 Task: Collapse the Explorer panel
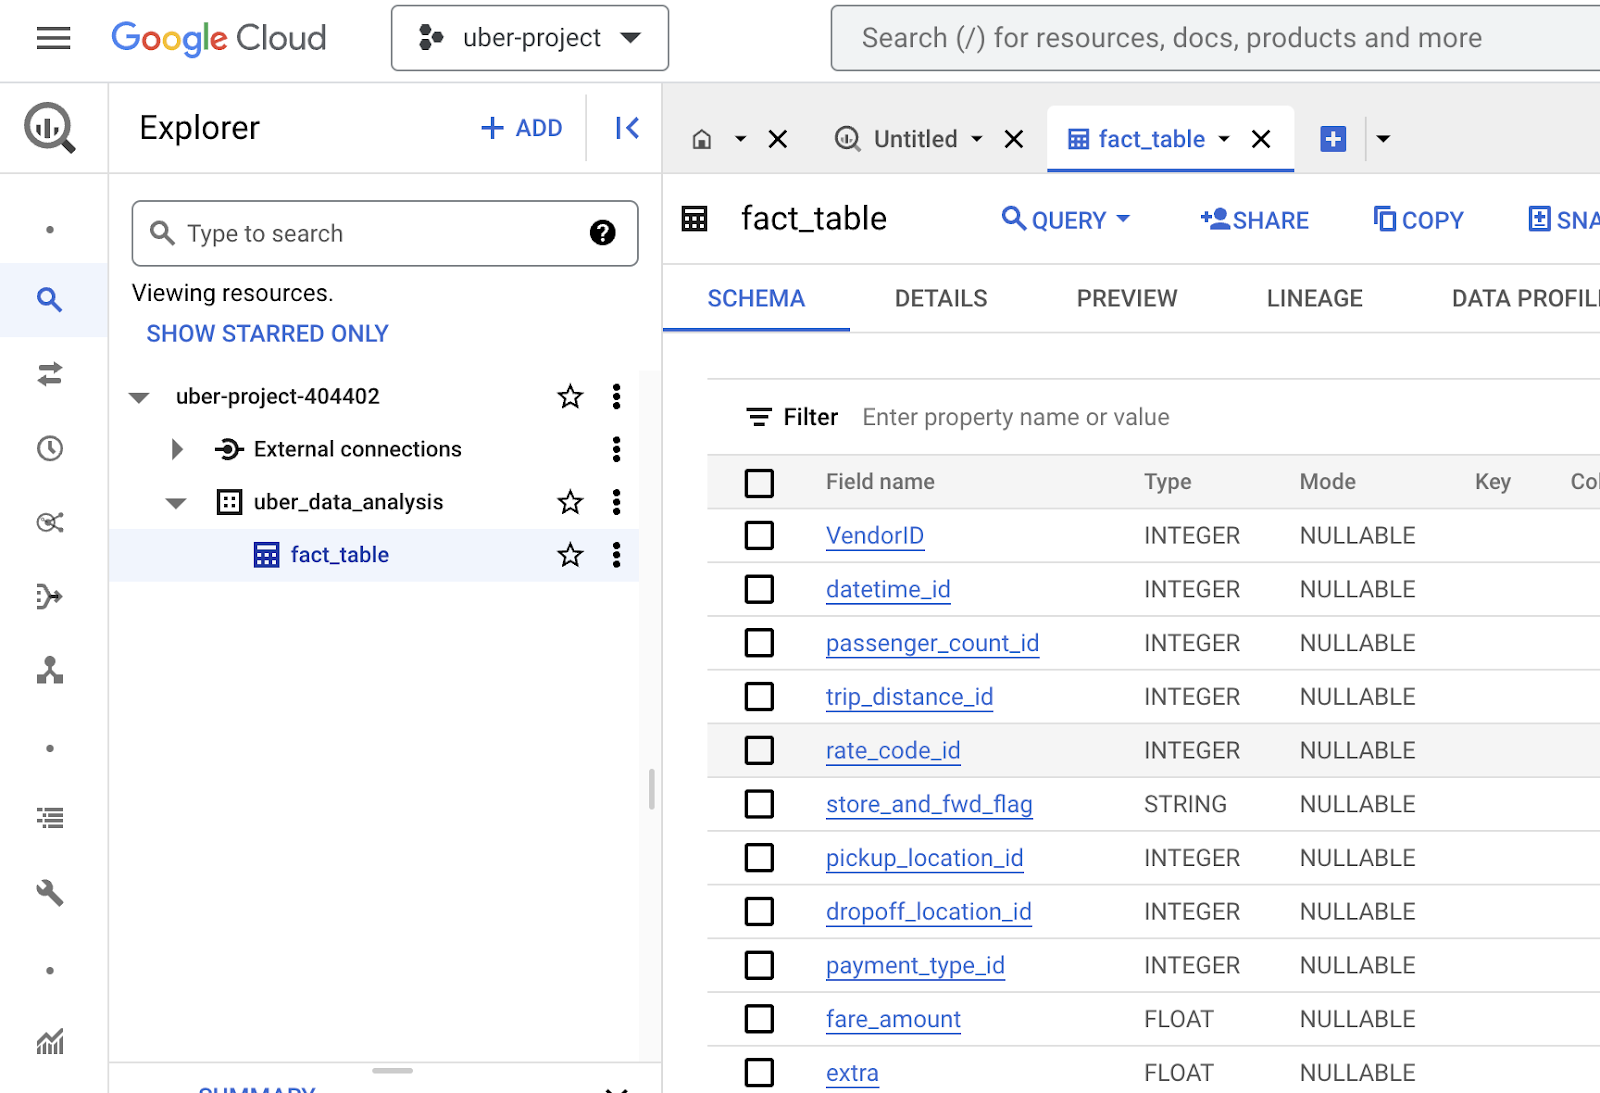627,128
